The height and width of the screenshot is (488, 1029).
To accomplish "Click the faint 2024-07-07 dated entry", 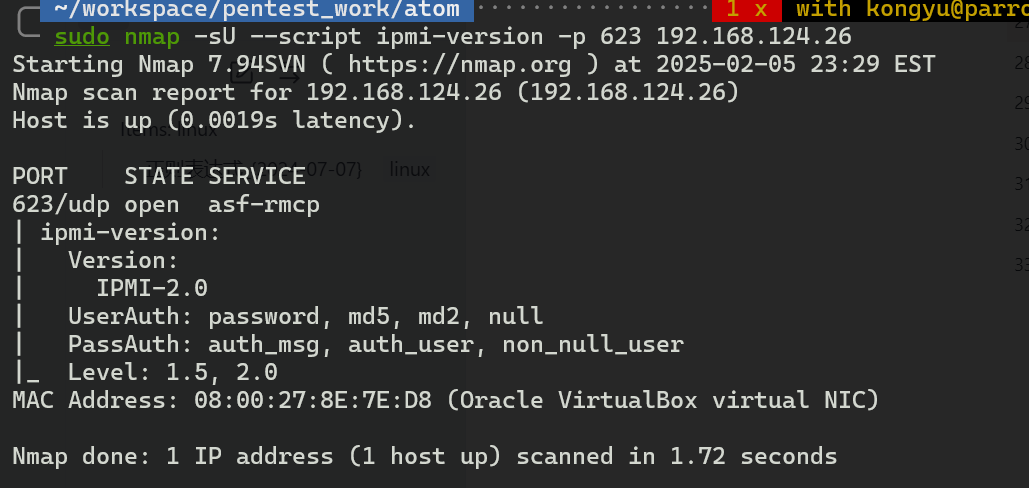I will (x=254, y=170).
